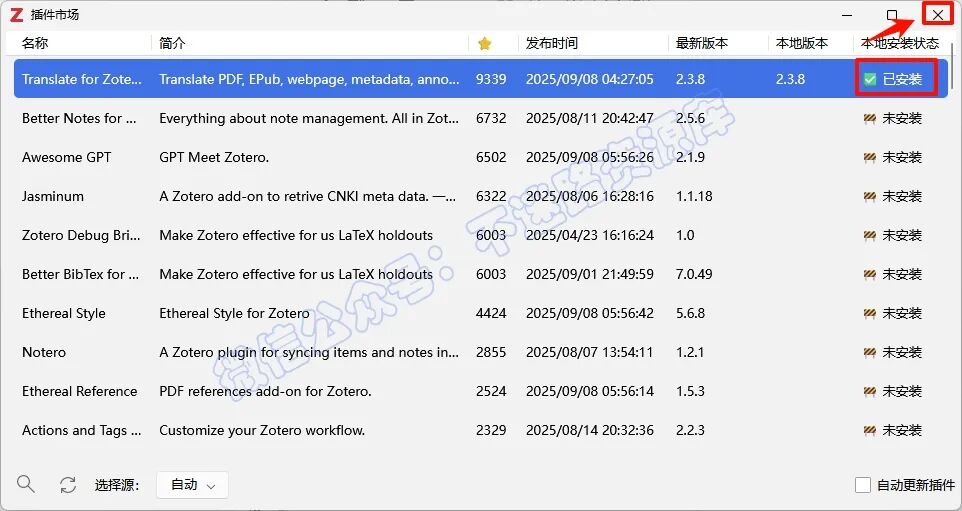Click latest version 7.0.49

694,274
